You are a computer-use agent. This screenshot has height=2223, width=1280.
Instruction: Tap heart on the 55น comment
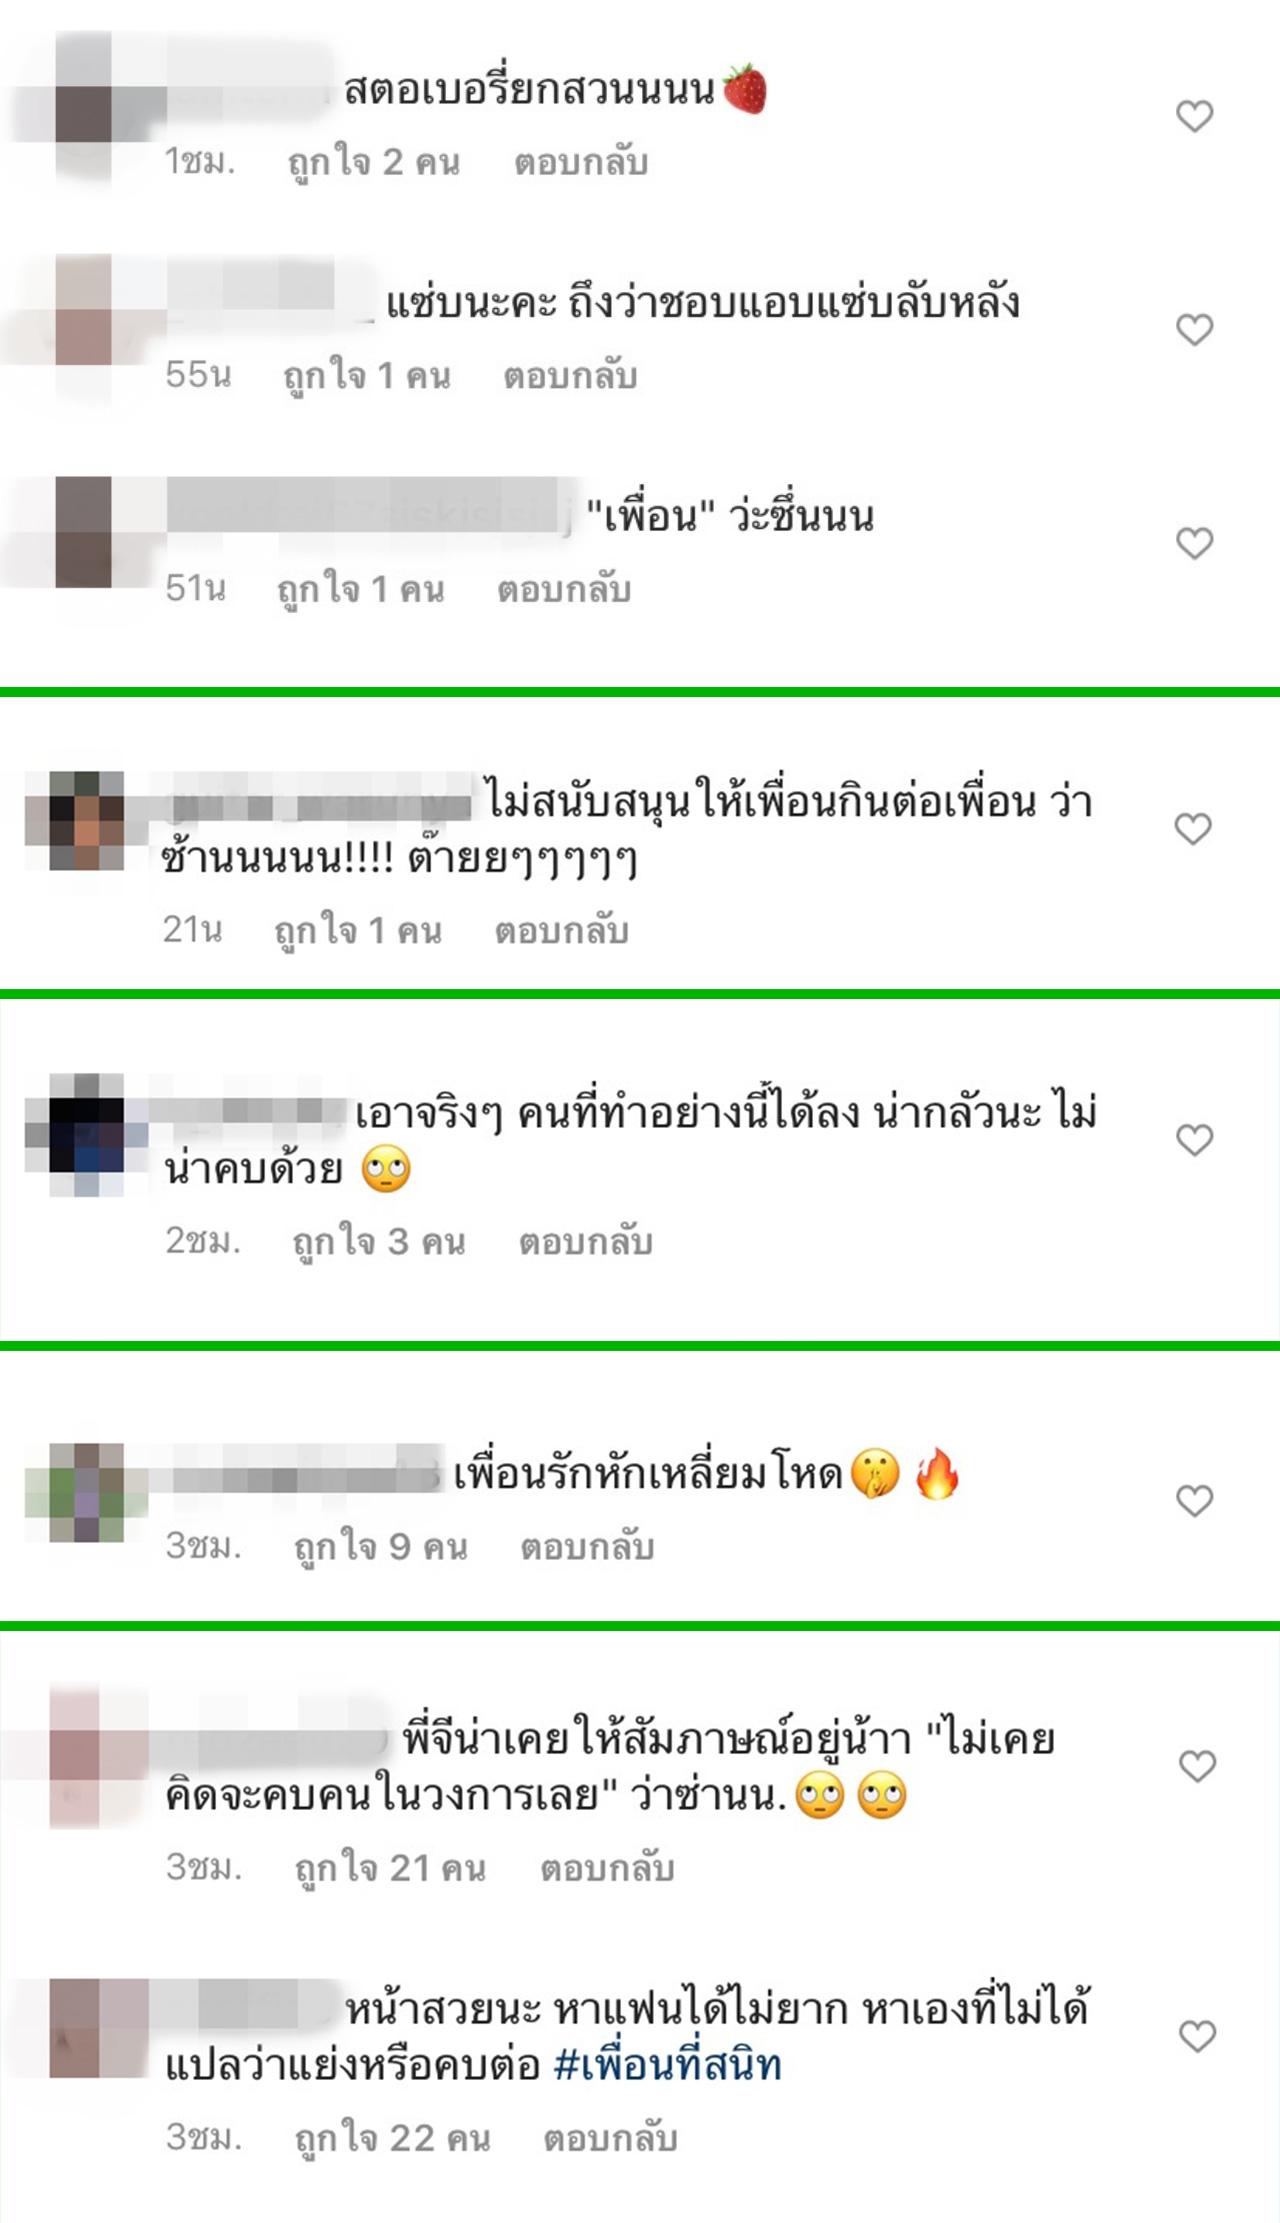(1194, 329)
